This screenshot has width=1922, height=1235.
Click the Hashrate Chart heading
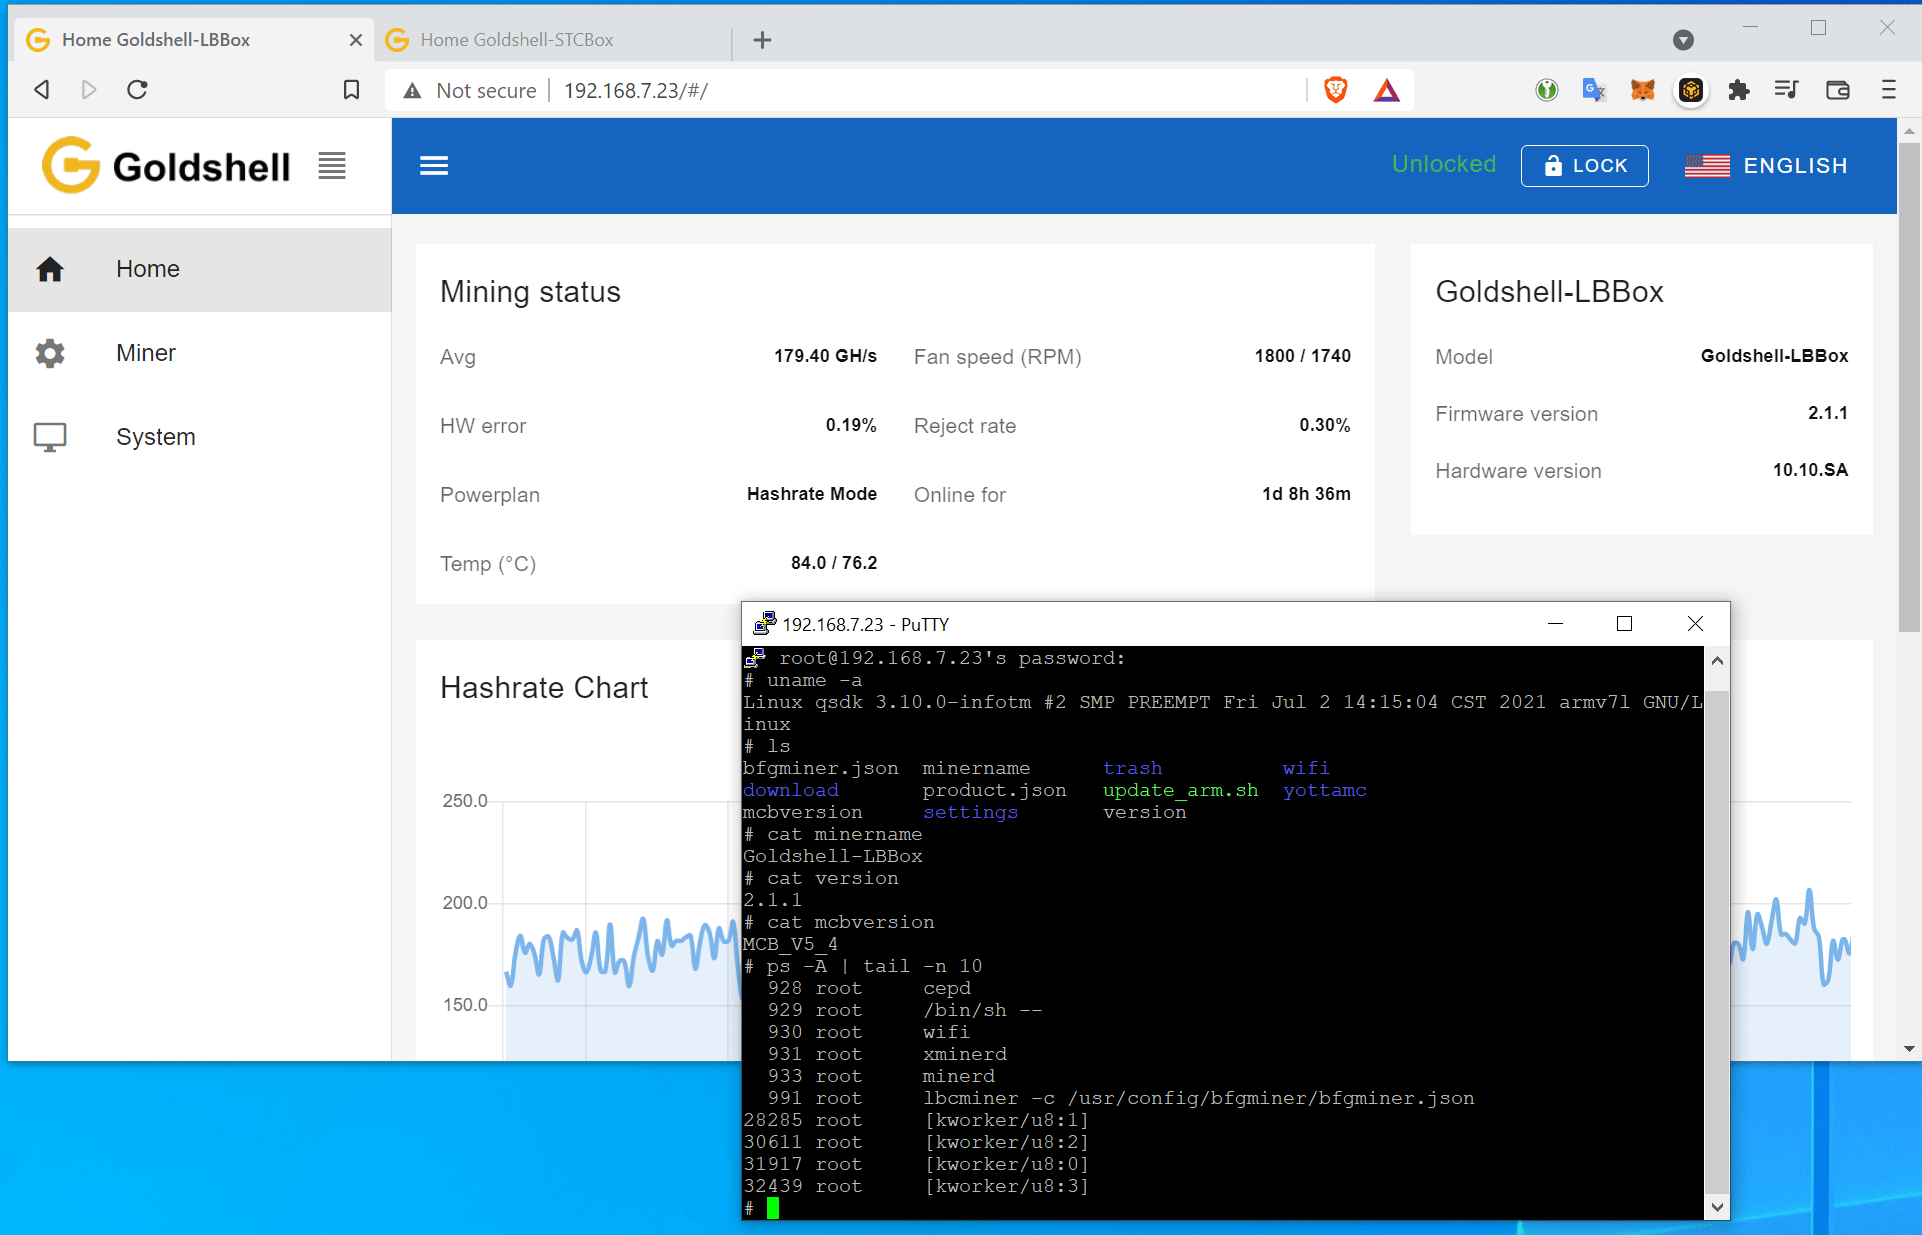(544, 687)
